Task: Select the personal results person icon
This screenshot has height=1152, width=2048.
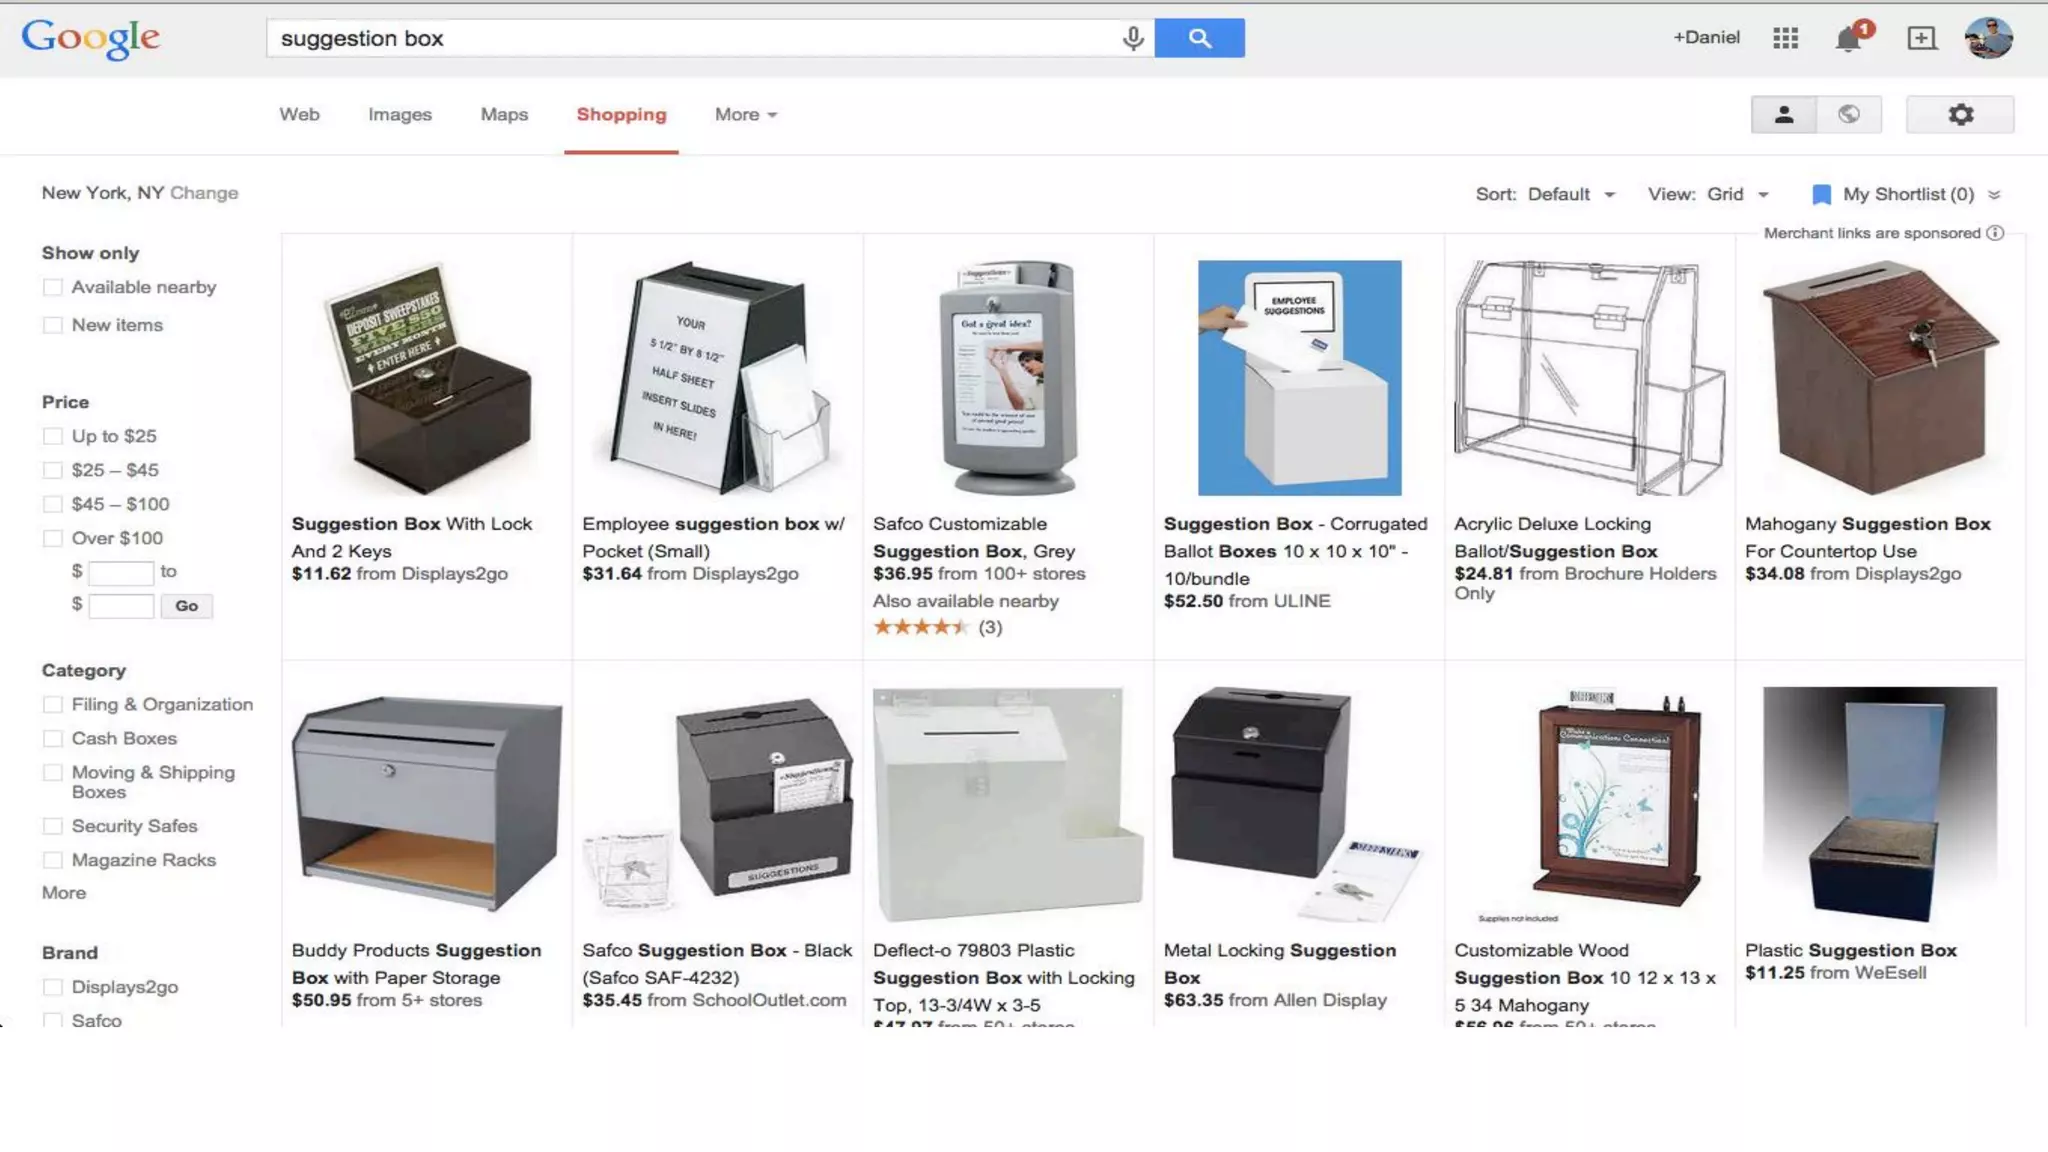Action: tap(1783, 114)
